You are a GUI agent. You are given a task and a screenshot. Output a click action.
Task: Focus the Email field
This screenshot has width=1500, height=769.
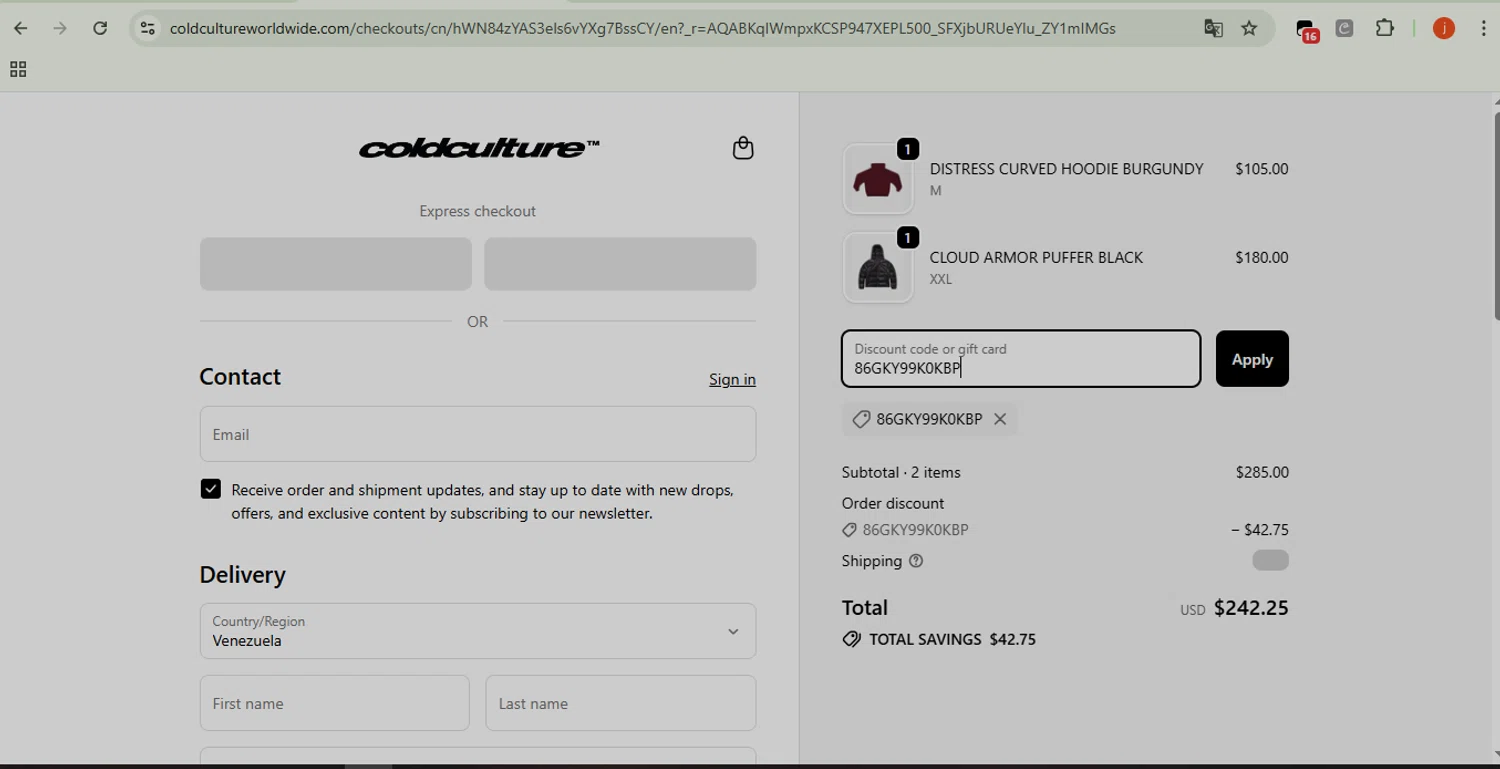click(478, 434)
